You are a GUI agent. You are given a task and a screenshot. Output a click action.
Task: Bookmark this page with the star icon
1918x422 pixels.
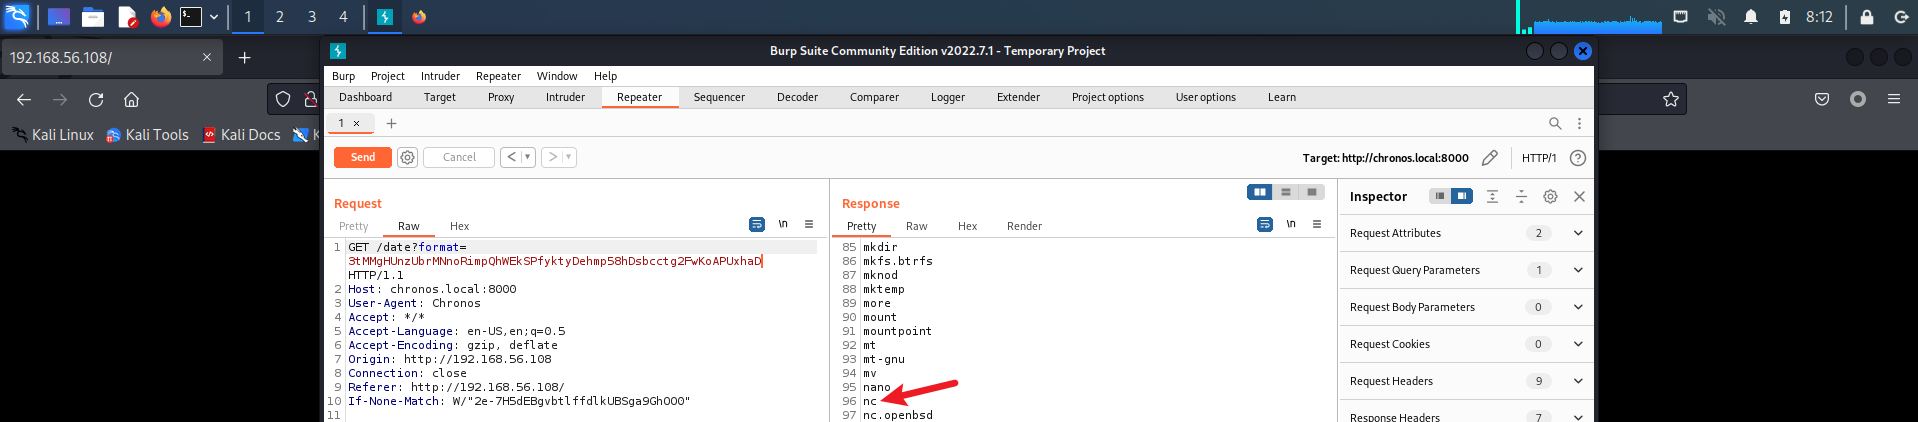[x=1670, y=99]
